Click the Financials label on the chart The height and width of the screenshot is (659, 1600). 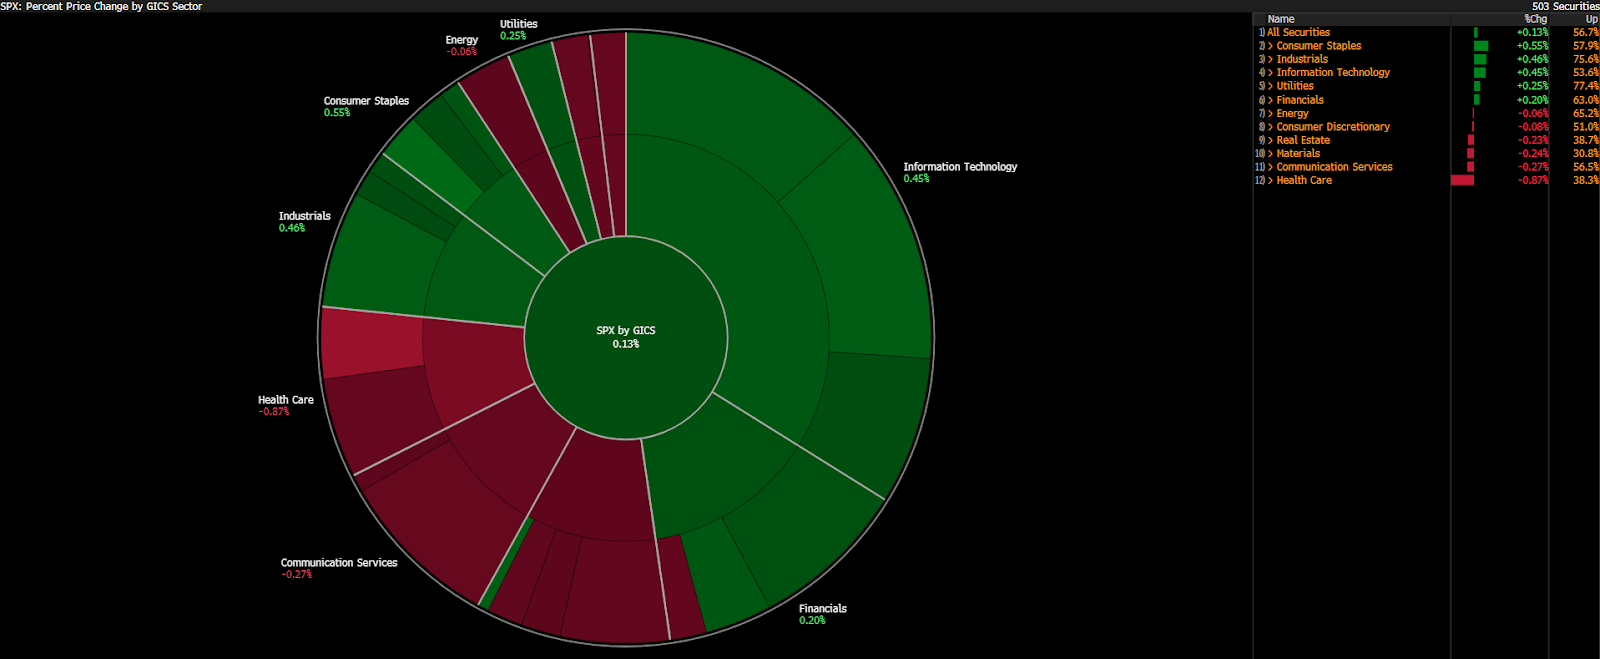823,609
